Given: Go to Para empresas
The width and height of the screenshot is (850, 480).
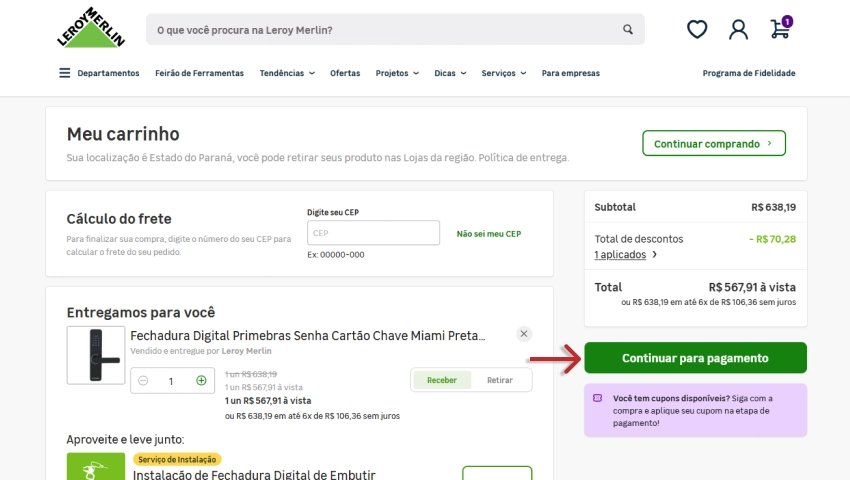Looking at the screenshot, I should coord(571,73).
